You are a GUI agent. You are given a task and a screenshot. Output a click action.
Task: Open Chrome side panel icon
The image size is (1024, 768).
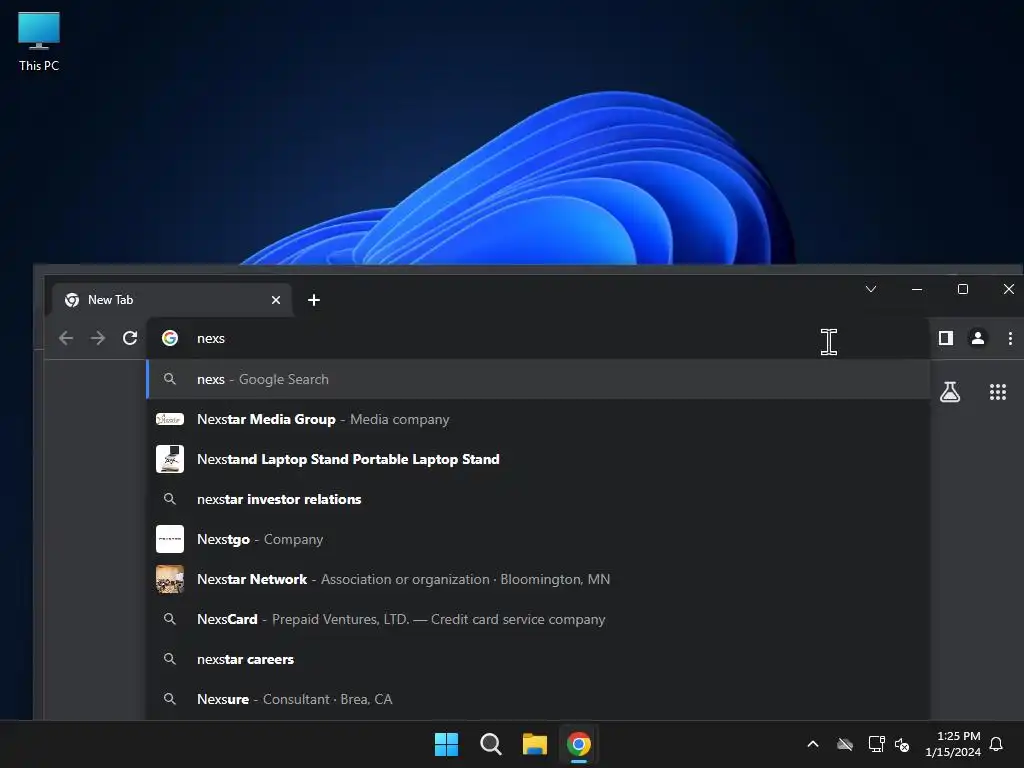(x=946, y=338)
